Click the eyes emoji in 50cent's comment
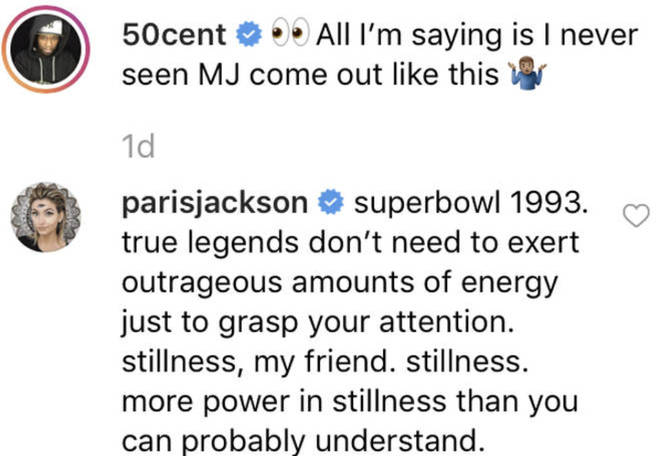The width and height of the screenshot is (660, 456). [290, 33]
